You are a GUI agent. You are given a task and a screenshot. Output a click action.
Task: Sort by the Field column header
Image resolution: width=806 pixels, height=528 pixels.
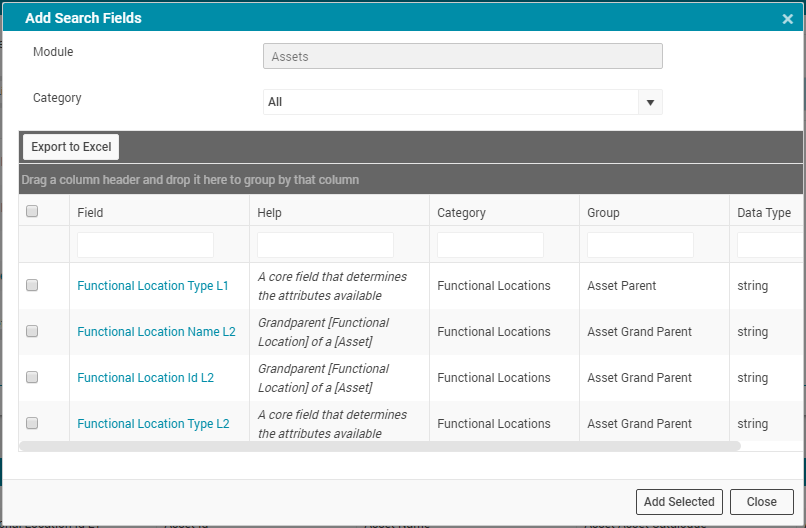90,213
